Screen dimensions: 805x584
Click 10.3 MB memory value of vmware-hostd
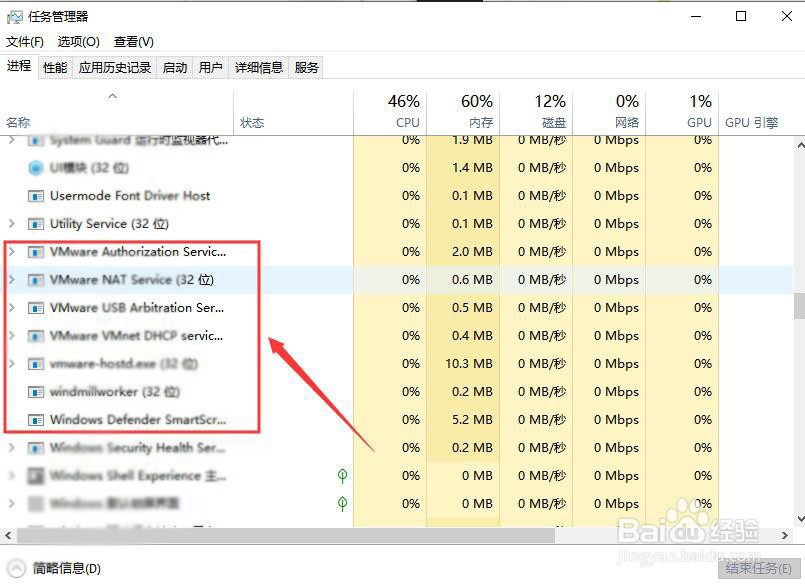coord(469,363)
